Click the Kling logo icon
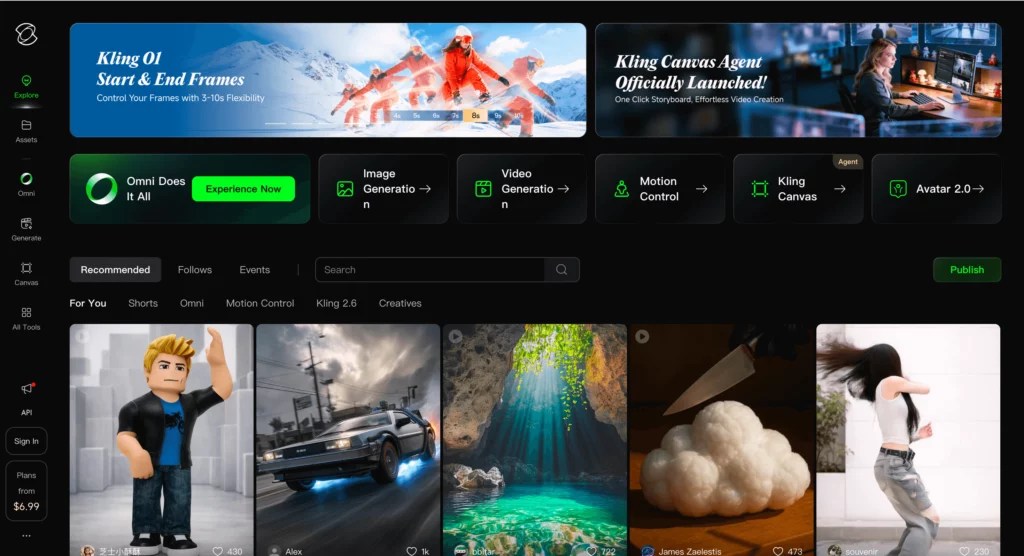 (x=26, y=35)
